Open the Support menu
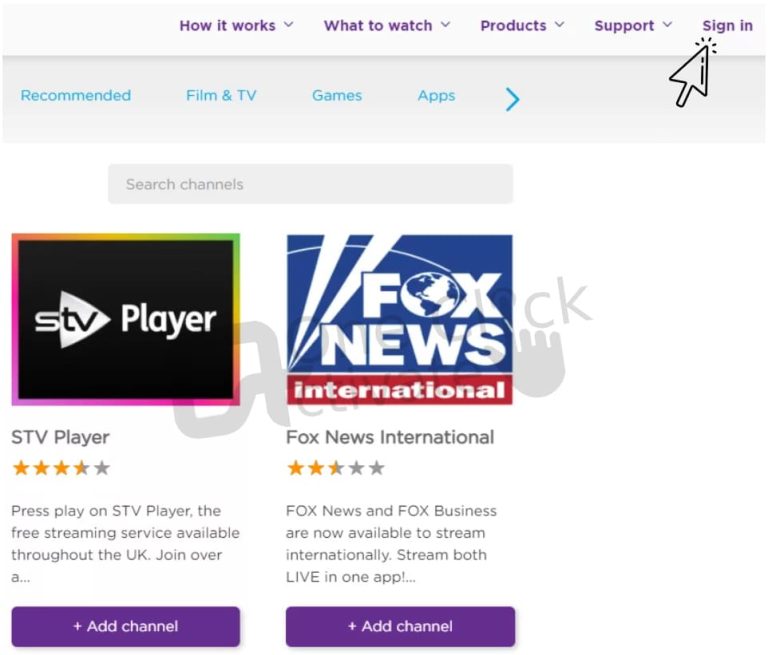The image size is (768, 655). (624, 25)
